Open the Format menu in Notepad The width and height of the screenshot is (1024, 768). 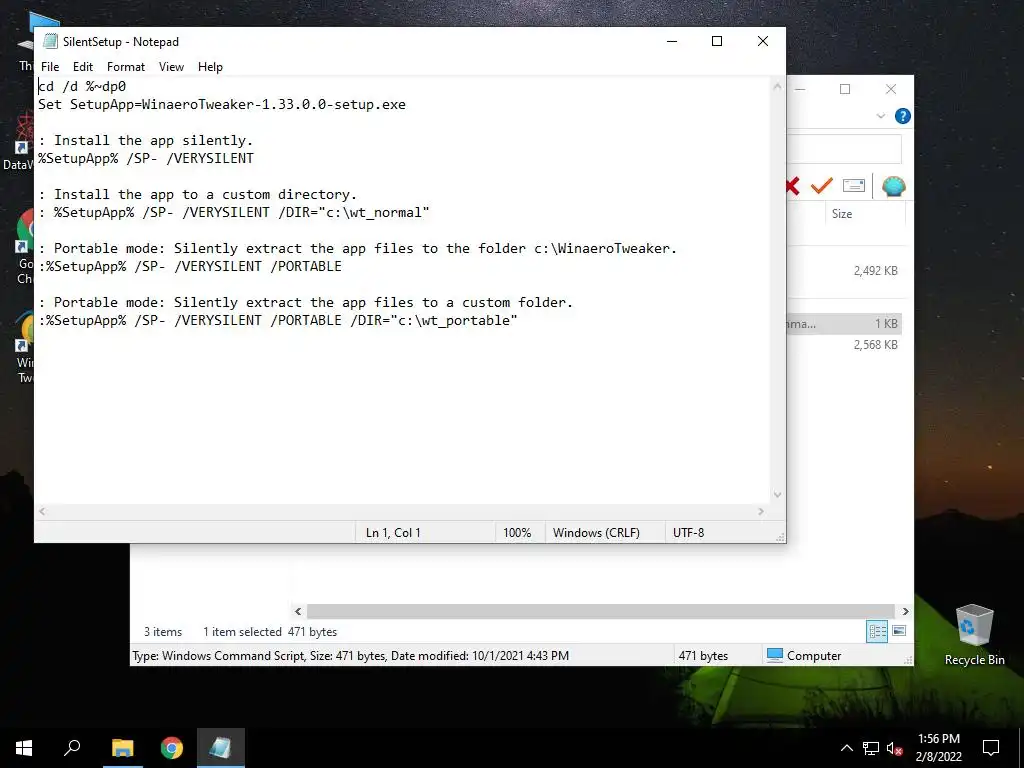125,67
